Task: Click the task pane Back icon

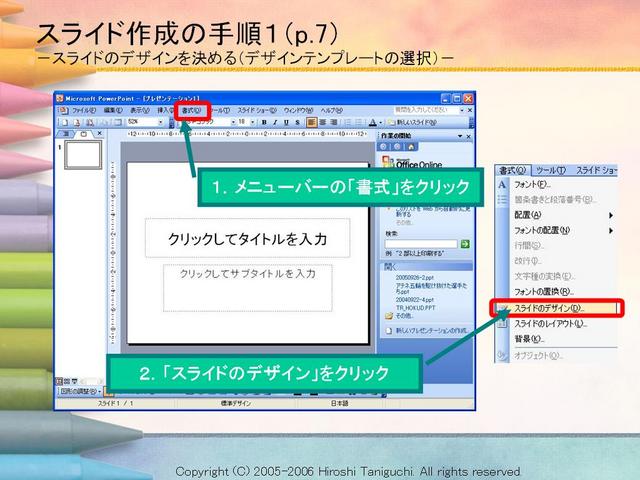Action: click(384, 147)
